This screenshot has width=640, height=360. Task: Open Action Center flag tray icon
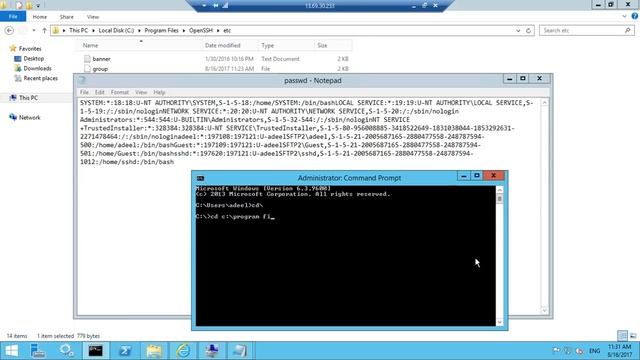556,351
